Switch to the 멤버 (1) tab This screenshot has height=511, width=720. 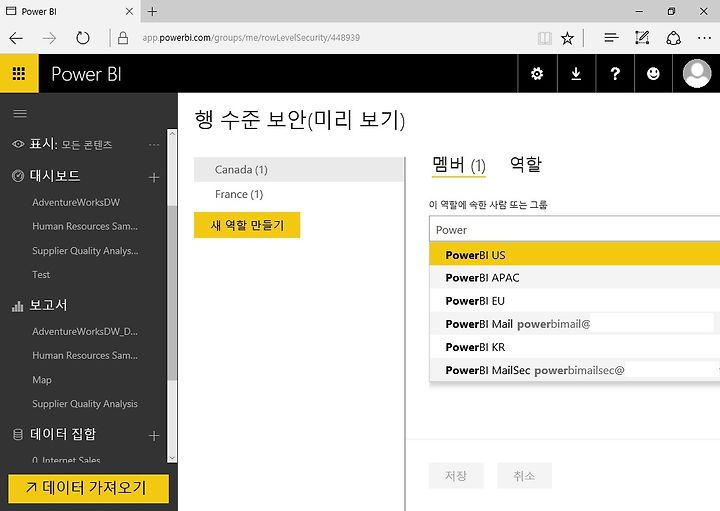[459, 165]
